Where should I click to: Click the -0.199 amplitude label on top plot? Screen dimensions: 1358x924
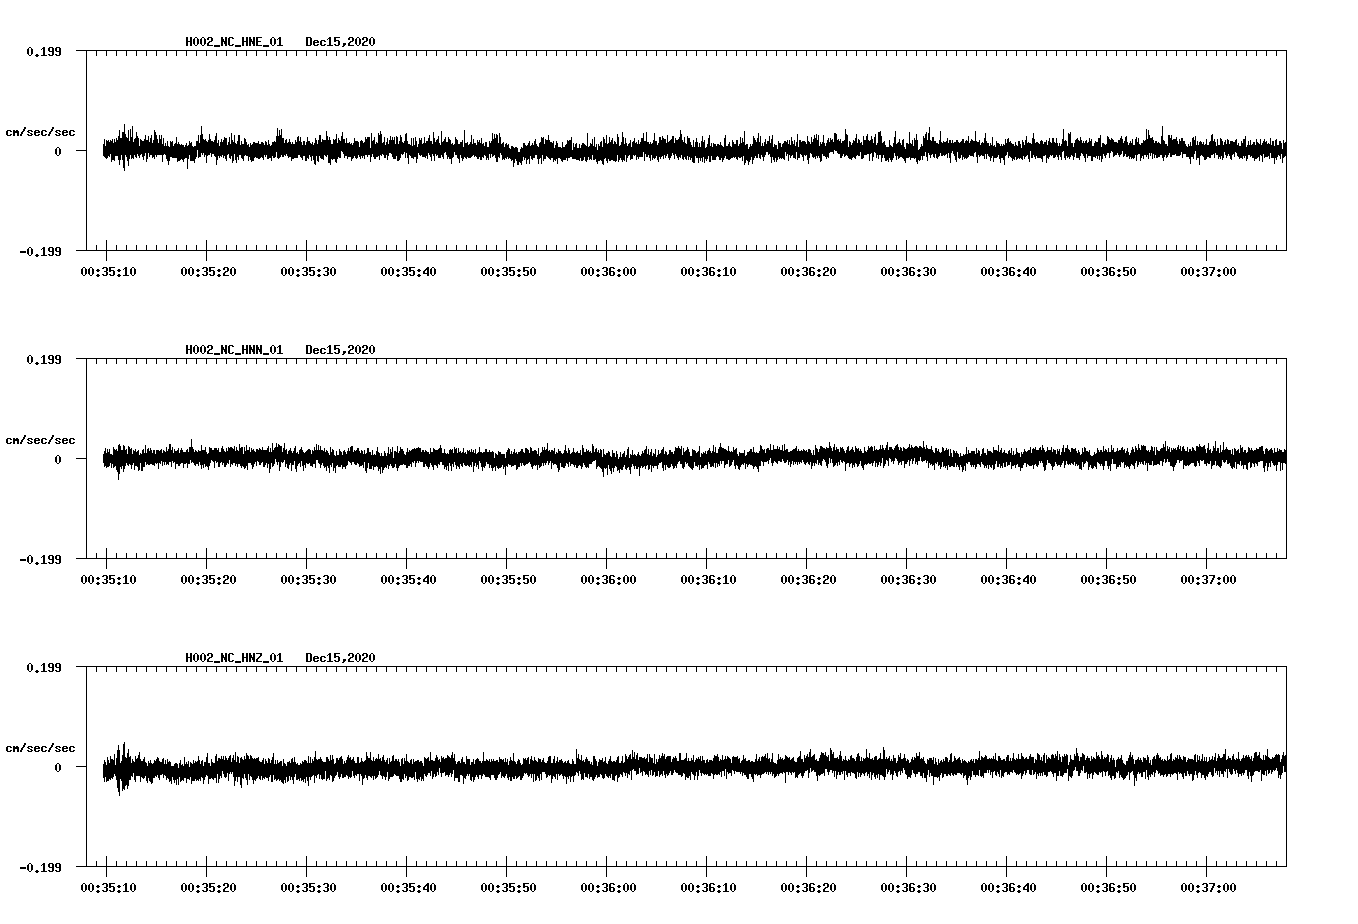point(42,250)
